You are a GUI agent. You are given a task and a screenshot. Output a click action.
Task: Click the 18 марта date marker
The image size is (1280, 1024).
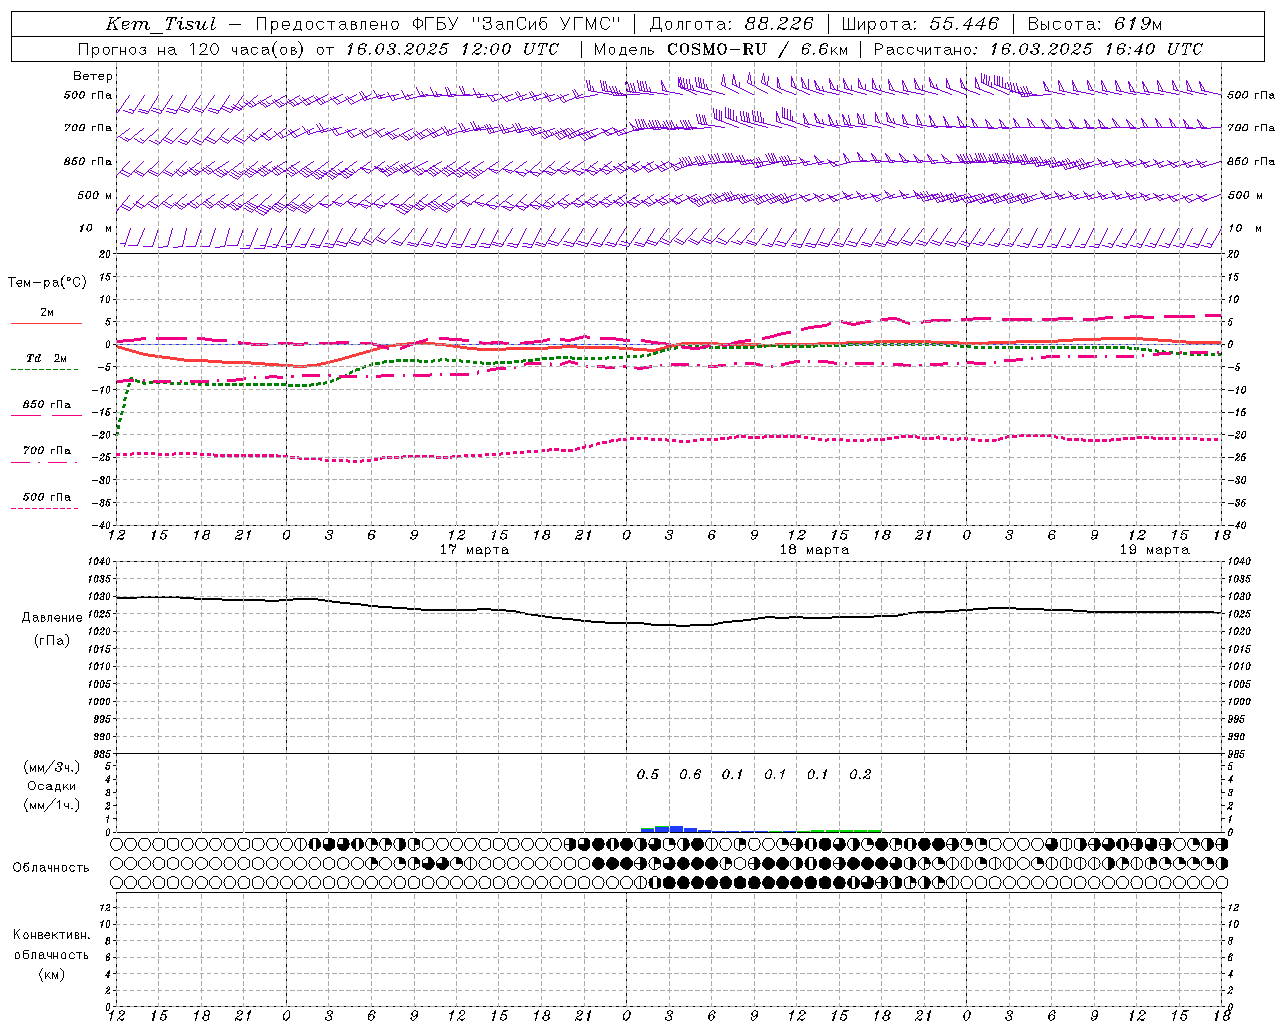814,550
